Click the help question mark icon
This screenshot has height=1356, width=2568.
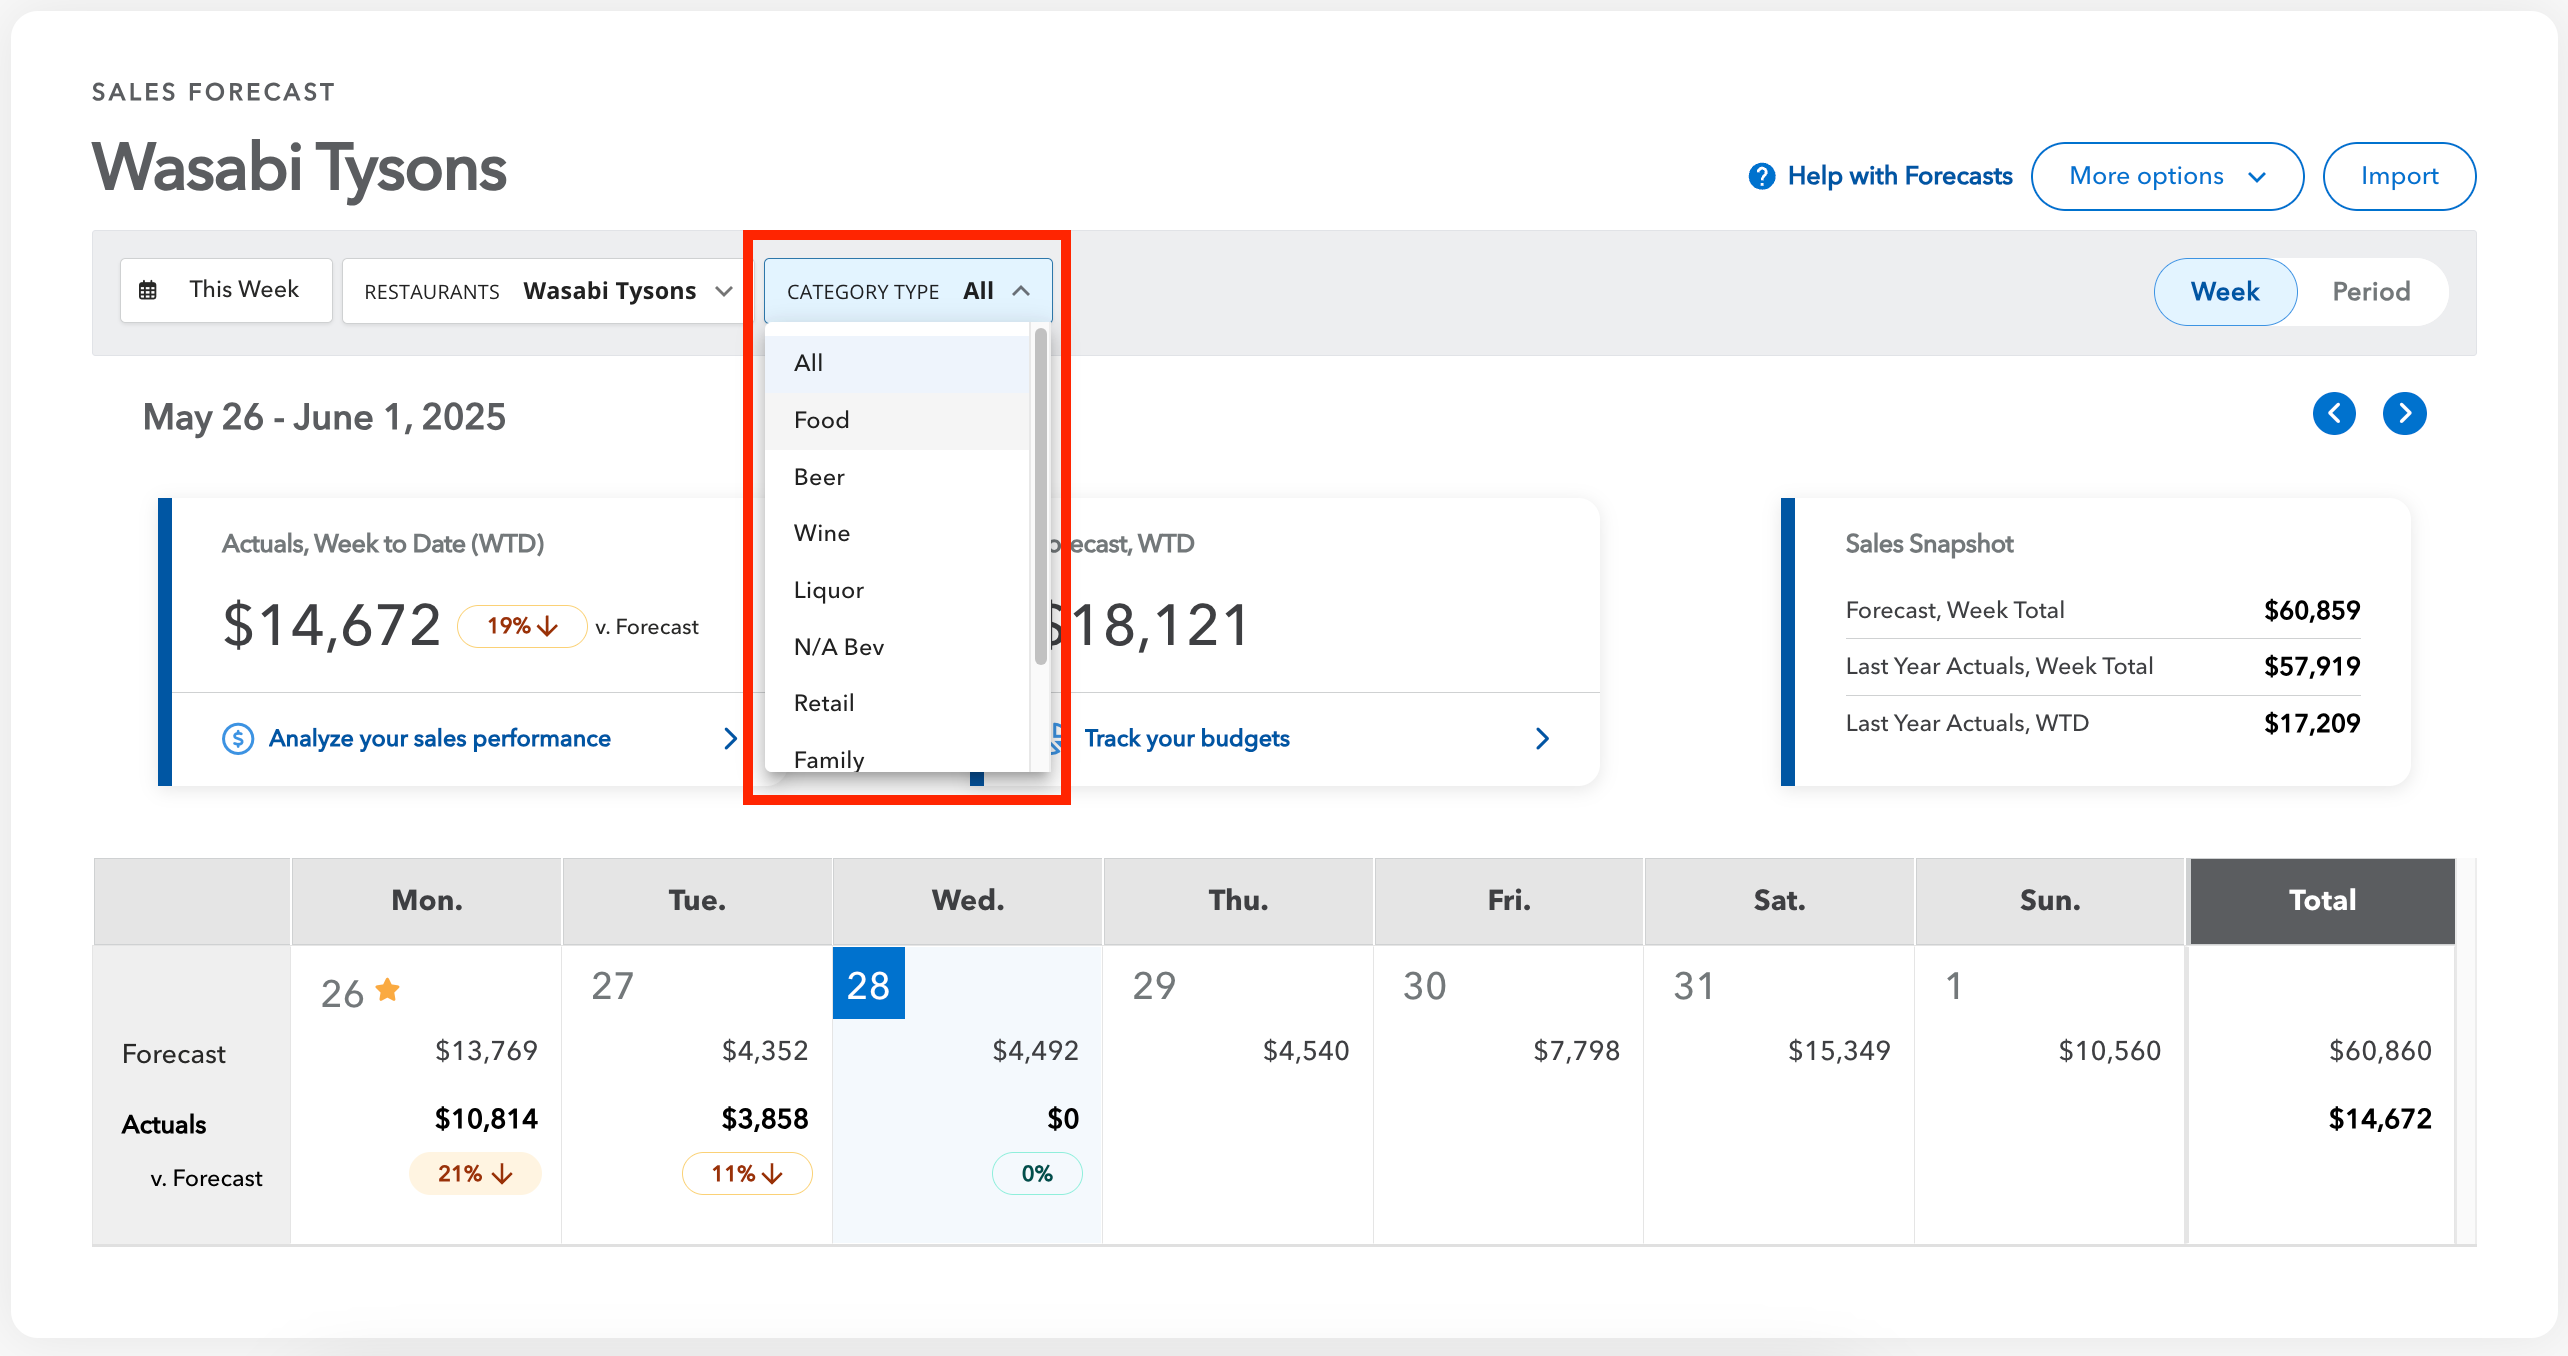click(x=1761, y=176)
